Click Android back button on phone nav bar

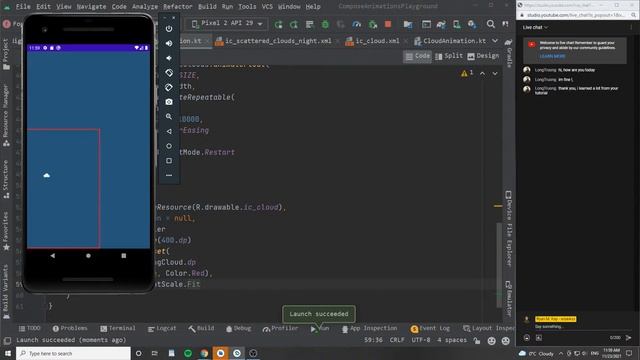point(53,256)
